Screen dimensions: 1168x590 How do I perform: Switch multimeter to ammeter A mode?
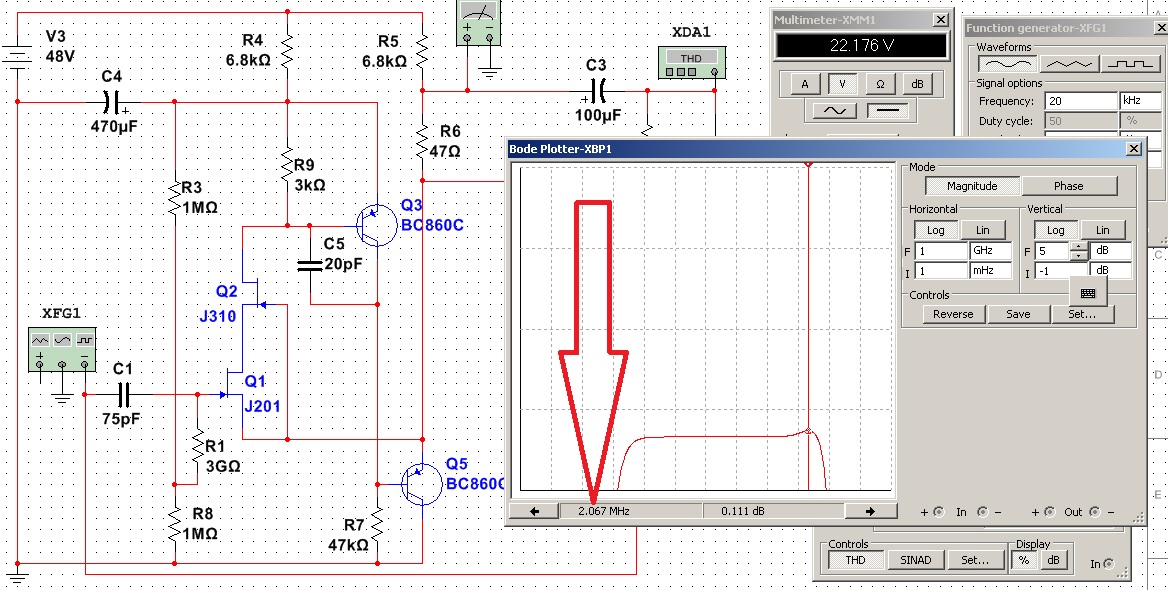pos(804,84)
